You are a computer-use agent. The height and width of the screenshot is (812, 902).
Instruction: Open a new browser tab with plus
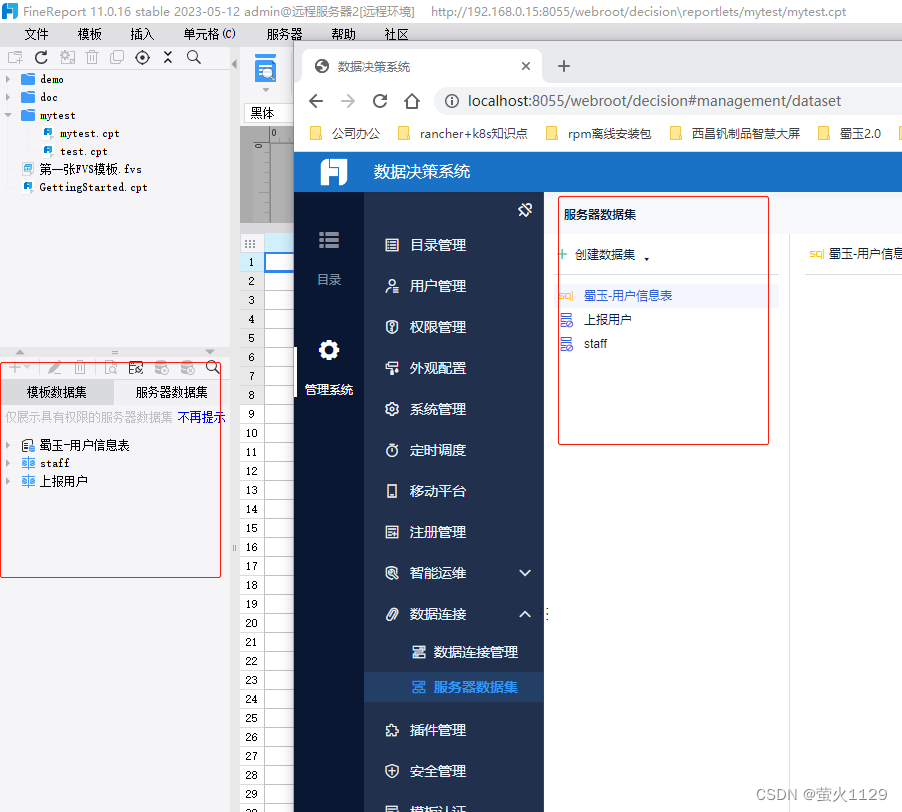pos(564,66)
